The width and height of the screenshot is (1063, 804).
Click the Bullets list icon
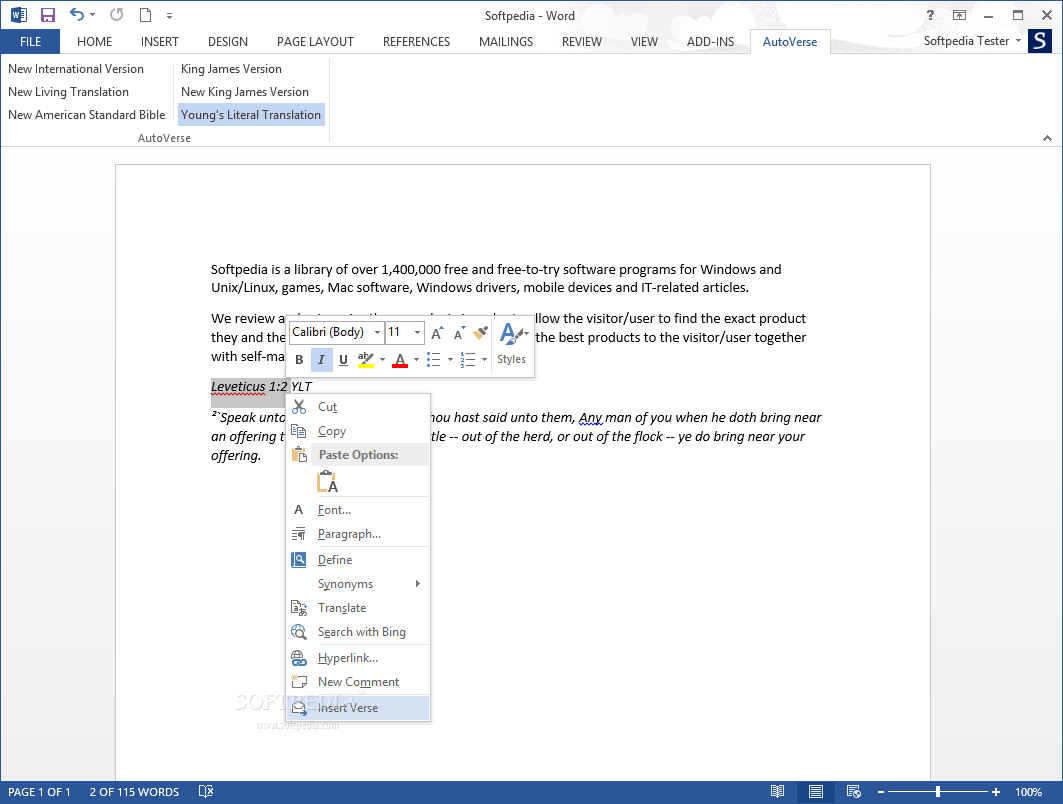434,360
